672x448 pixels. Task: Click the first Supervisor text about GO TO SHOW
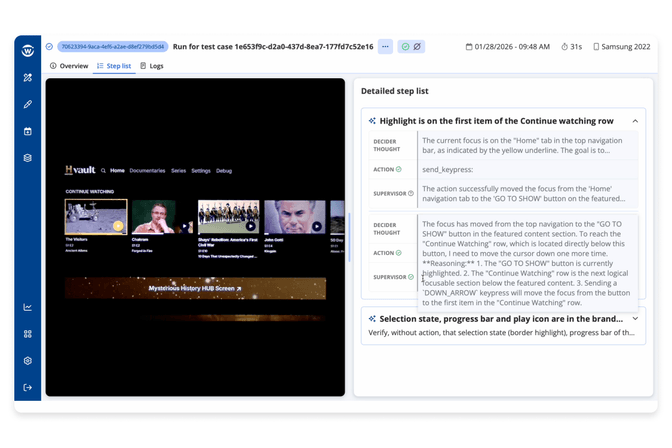coord(523,193)
